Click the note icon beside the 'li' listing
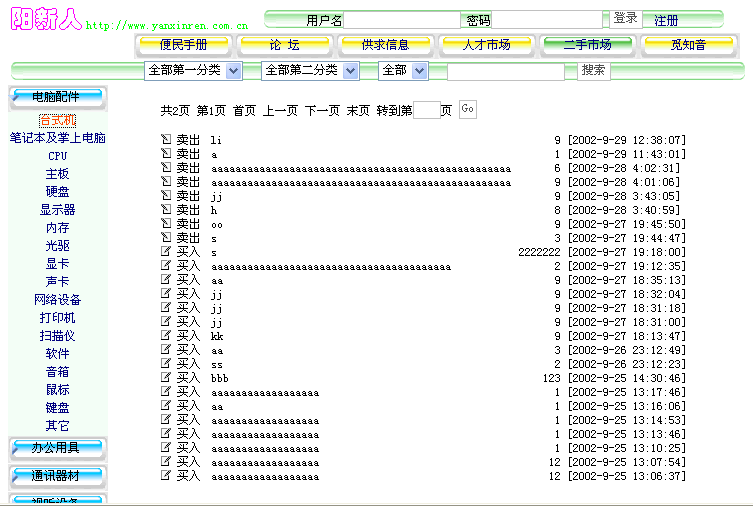This screenshot has height=506, width=753. pos(166,140)
